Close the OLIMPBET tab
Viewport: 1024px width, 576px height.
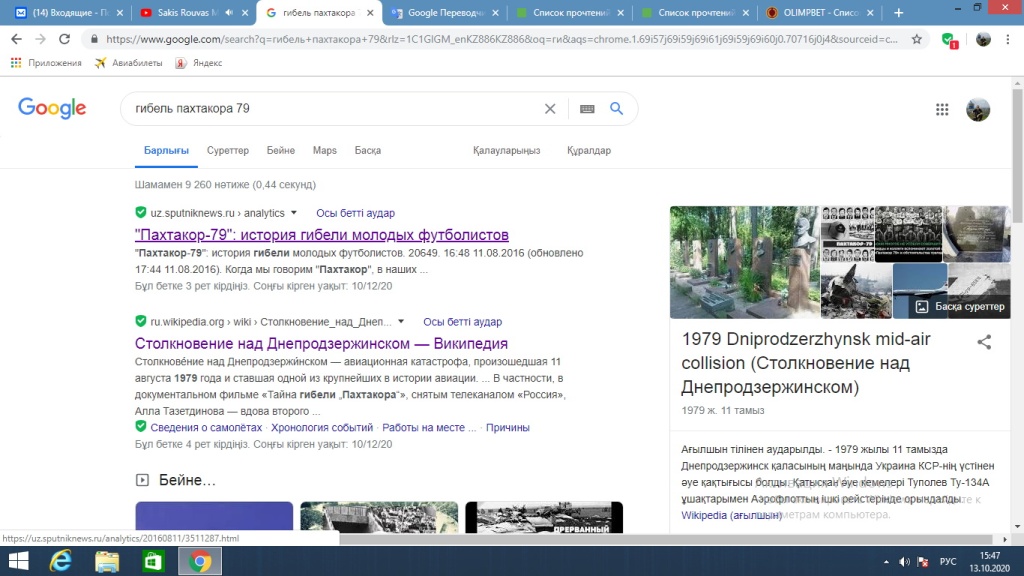pyautogui.click(x=871, y=12)
